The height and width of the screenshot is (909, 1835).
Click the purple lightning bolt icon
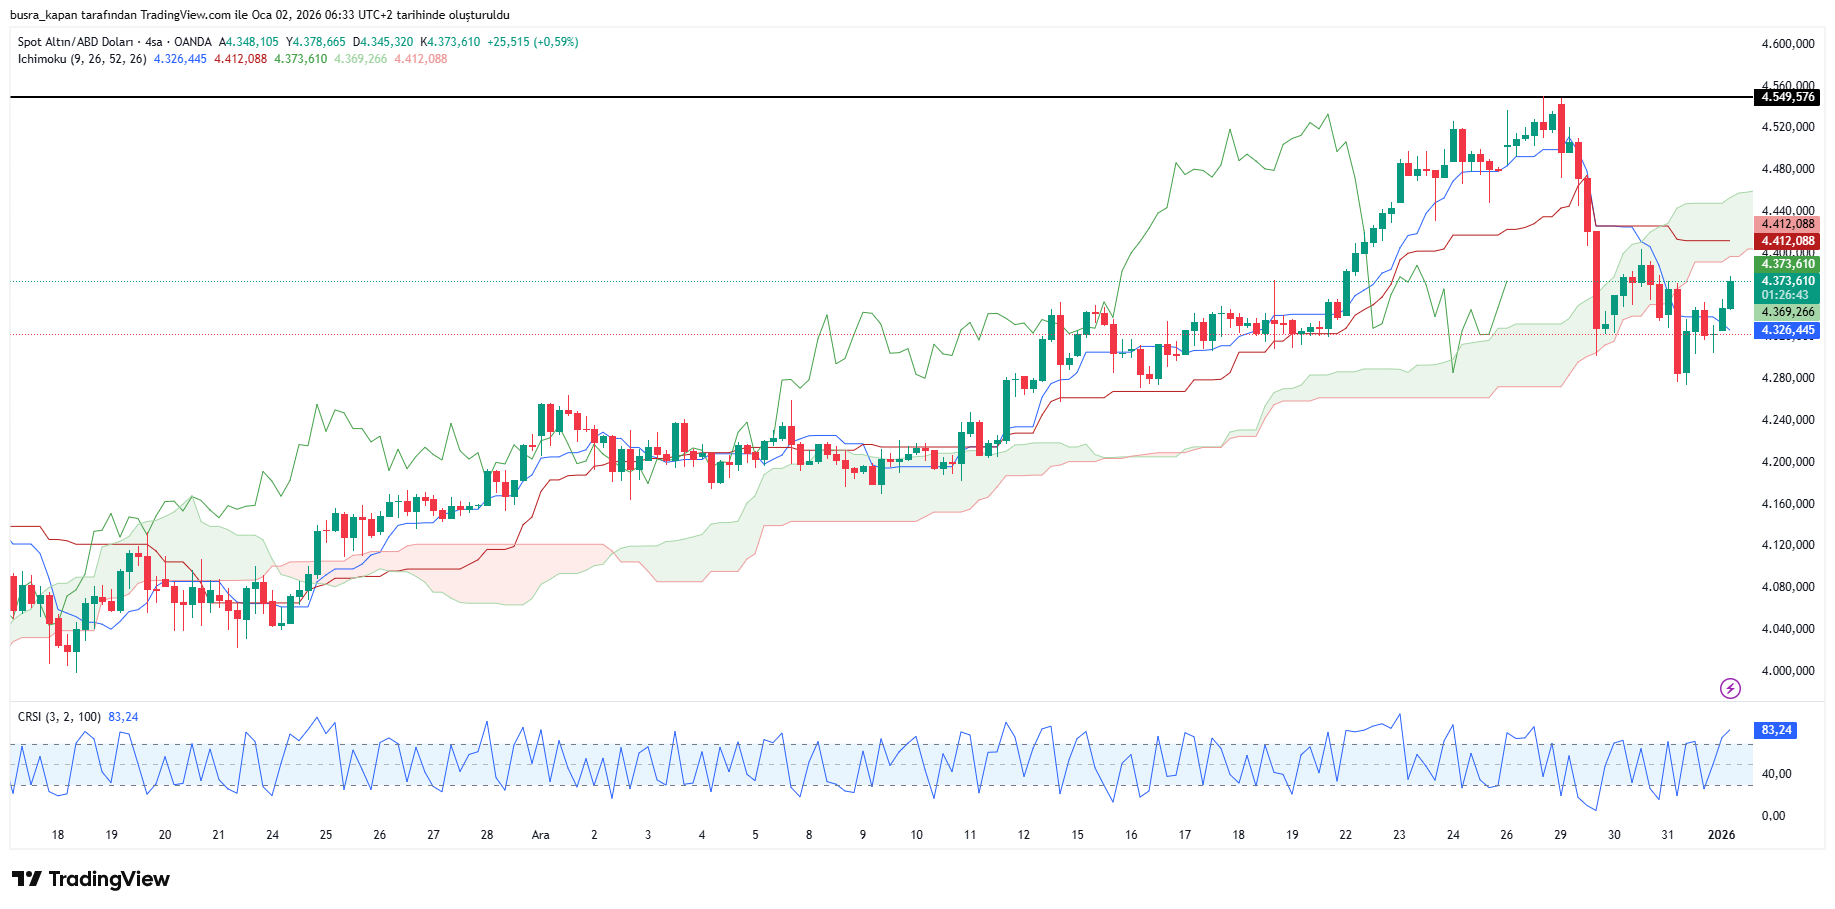pyautogui.click(x=1730, y=688)
